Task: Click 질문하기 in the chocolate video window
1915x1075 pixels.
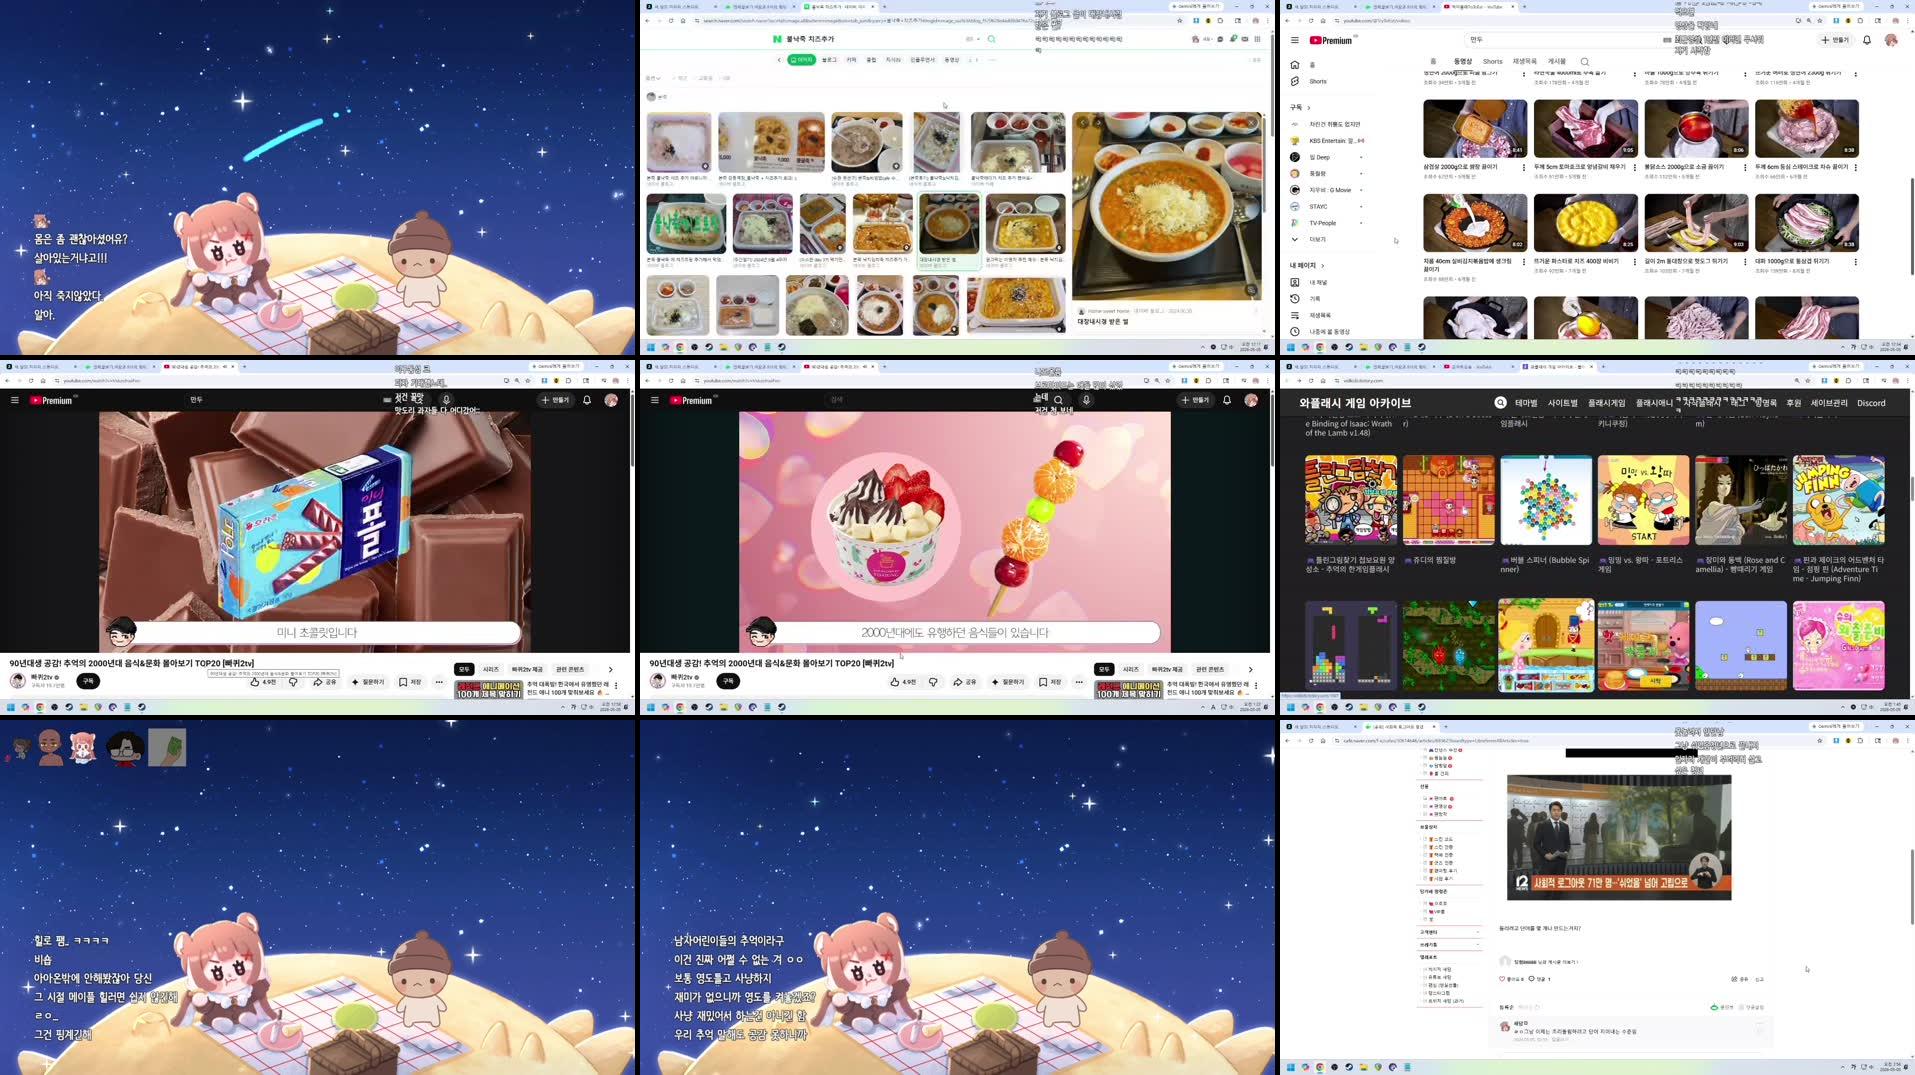Action: click(x=368, y=682)
